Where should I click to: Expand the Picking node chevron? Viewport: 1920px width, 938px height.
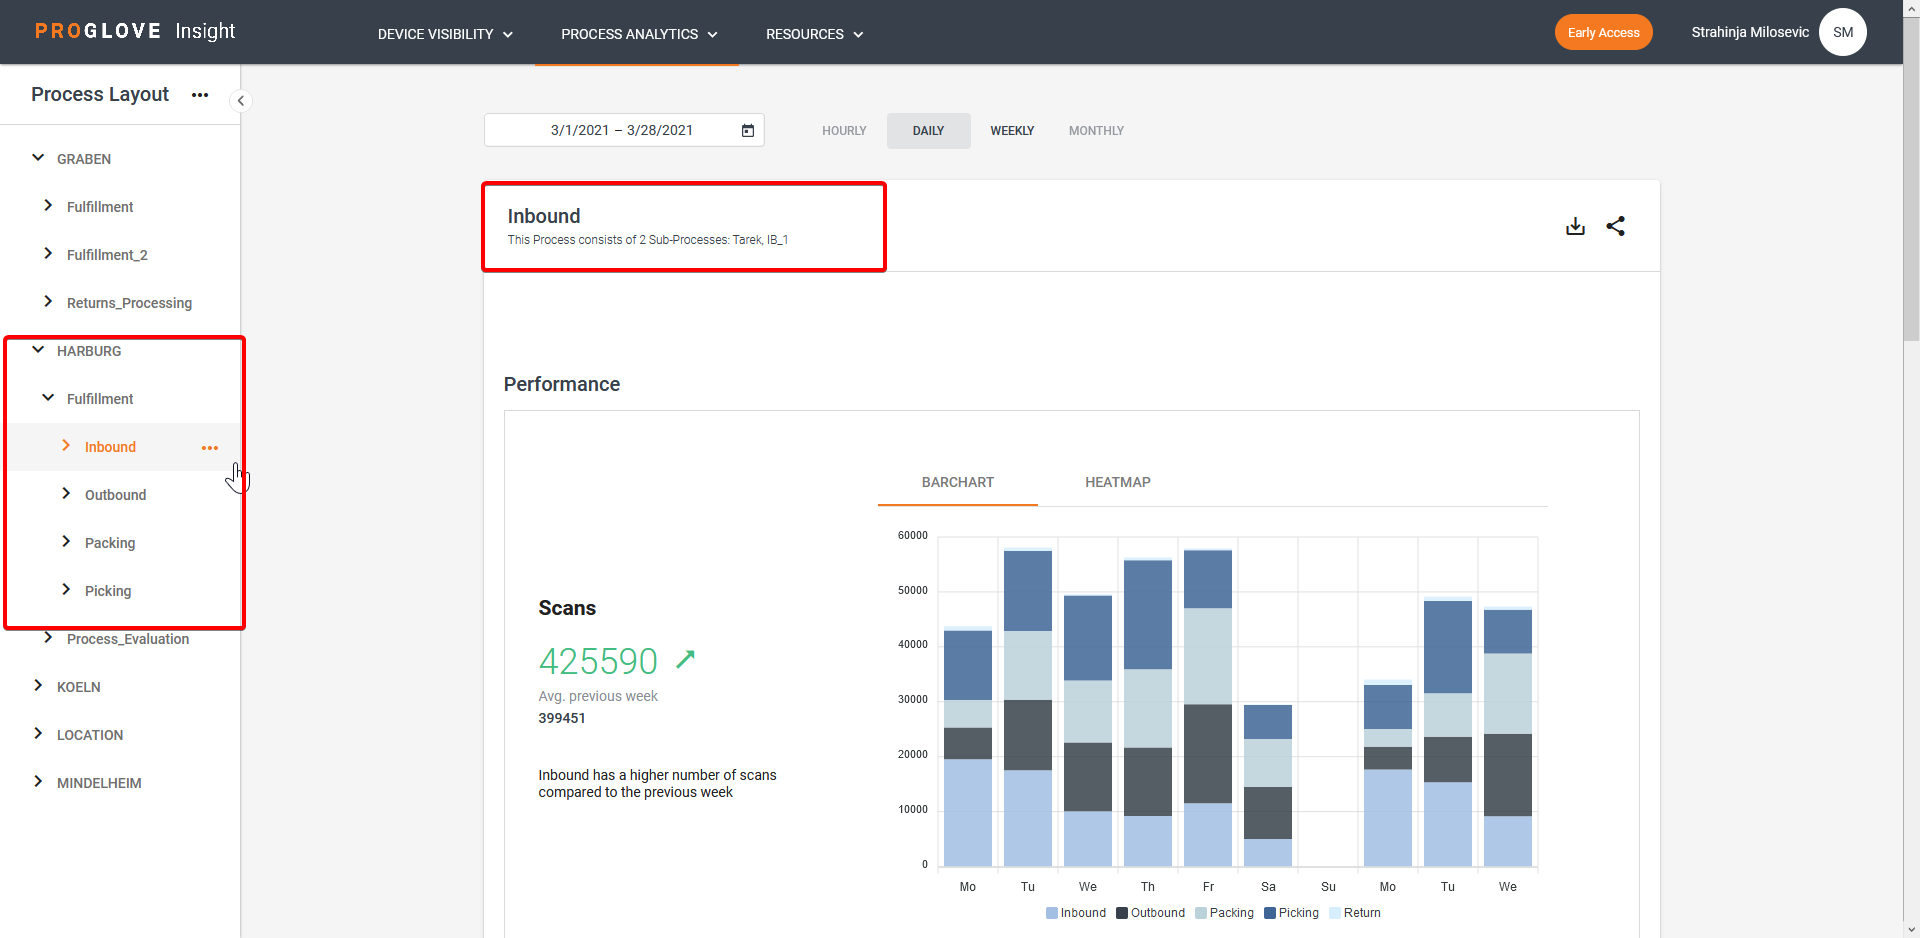(x=66, y=590)
